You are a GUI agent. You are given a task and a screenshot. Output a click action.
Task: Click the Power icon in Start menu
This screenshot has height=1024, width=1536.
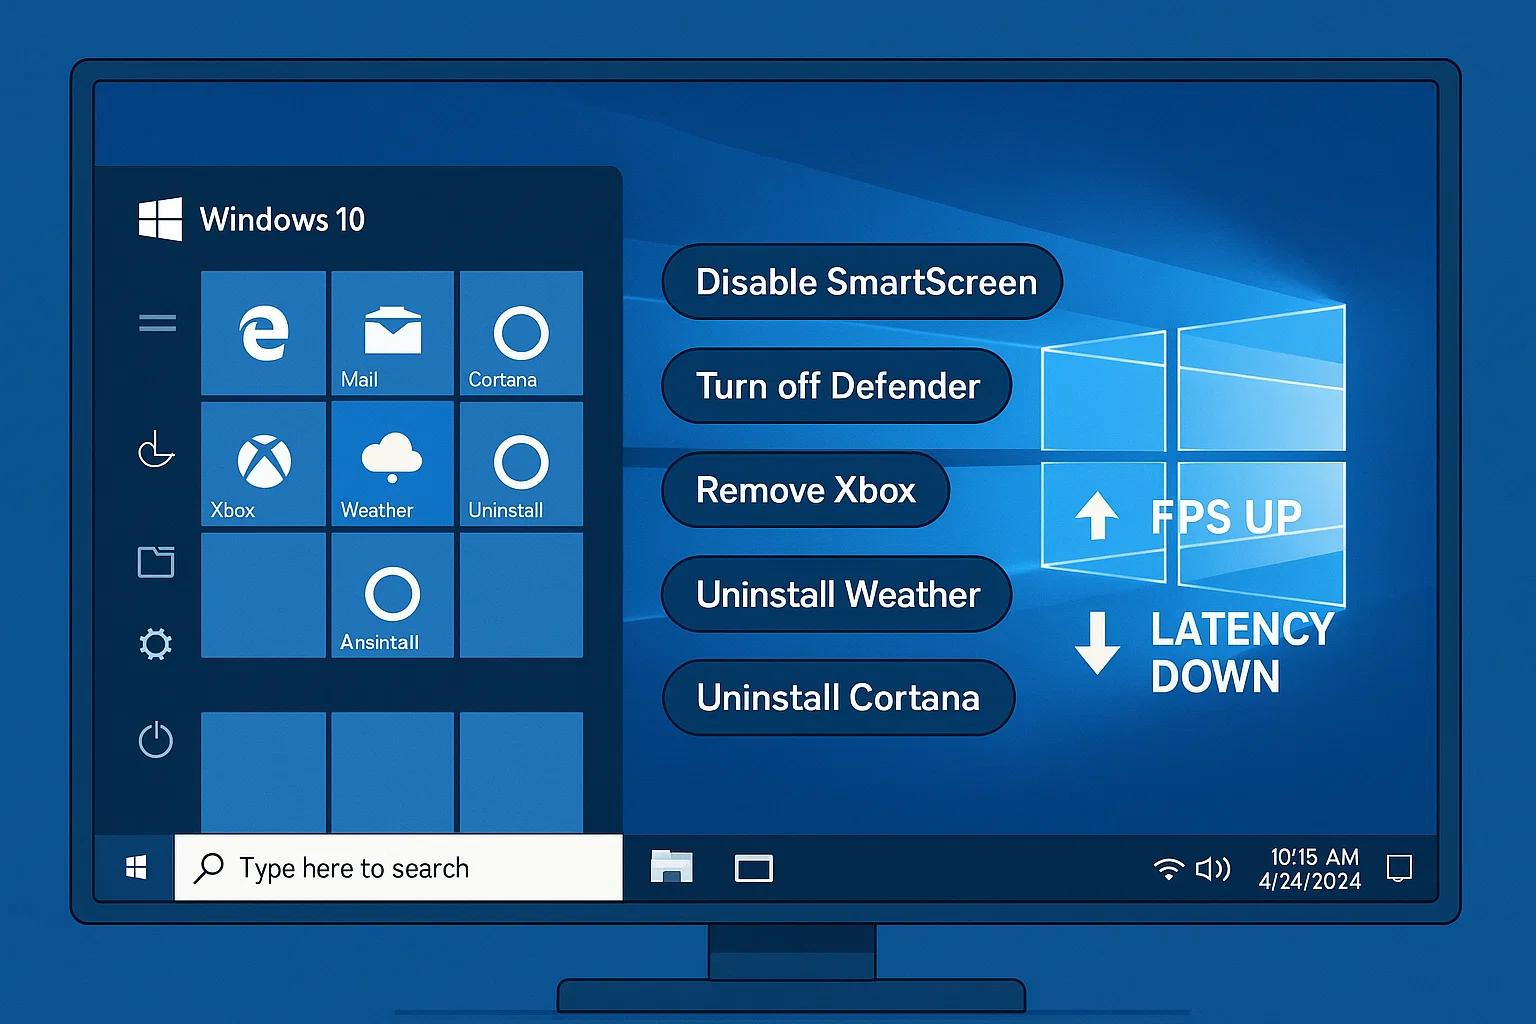pos(155,740)
